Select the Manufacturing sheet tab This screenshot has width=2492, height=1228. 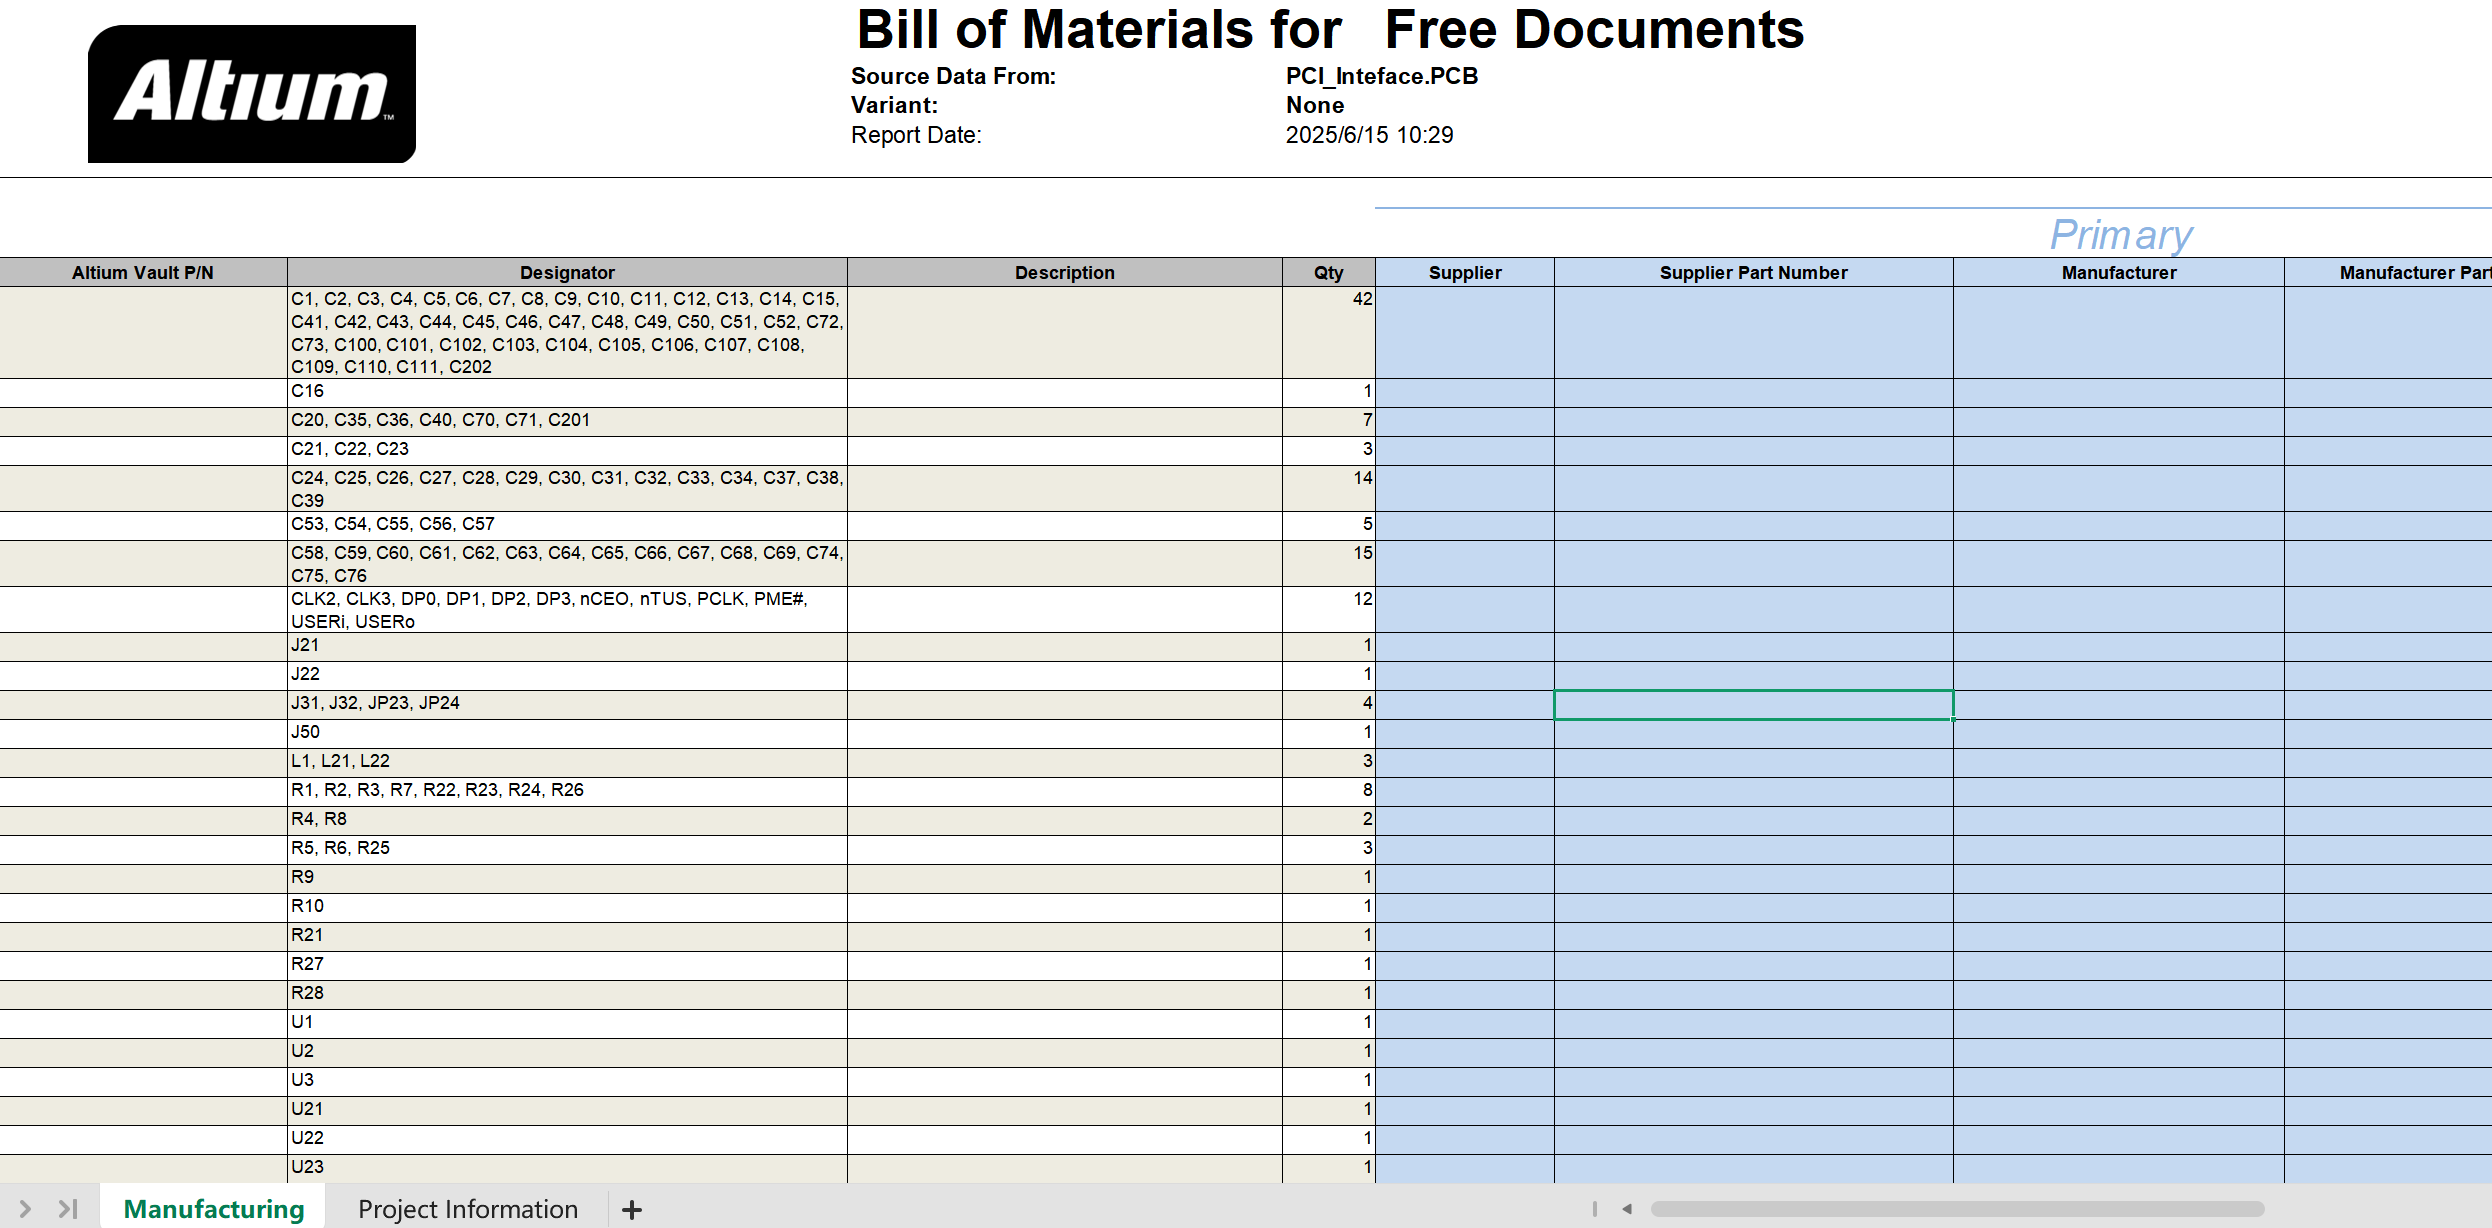[x=213, y=1209]
